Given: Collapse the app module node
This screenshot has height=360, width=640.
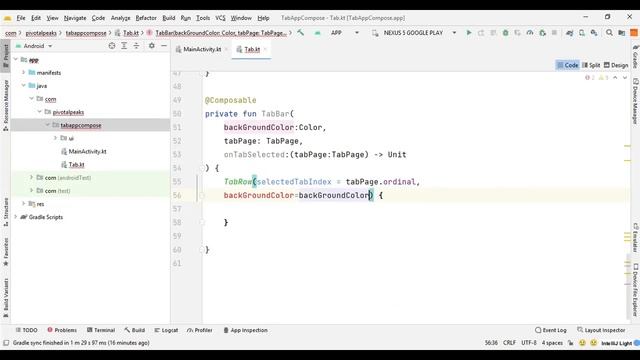Looking at the screenshot, I should (16, 60).
